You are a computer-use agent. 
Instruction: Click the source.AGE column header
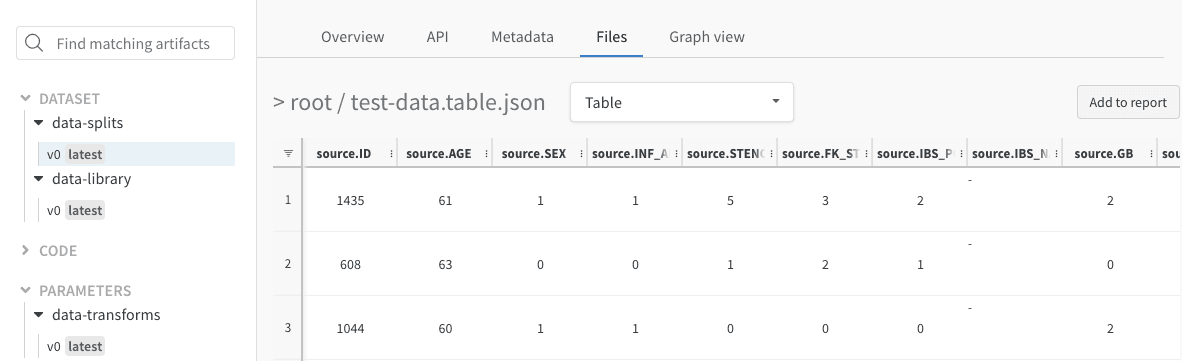439,154
